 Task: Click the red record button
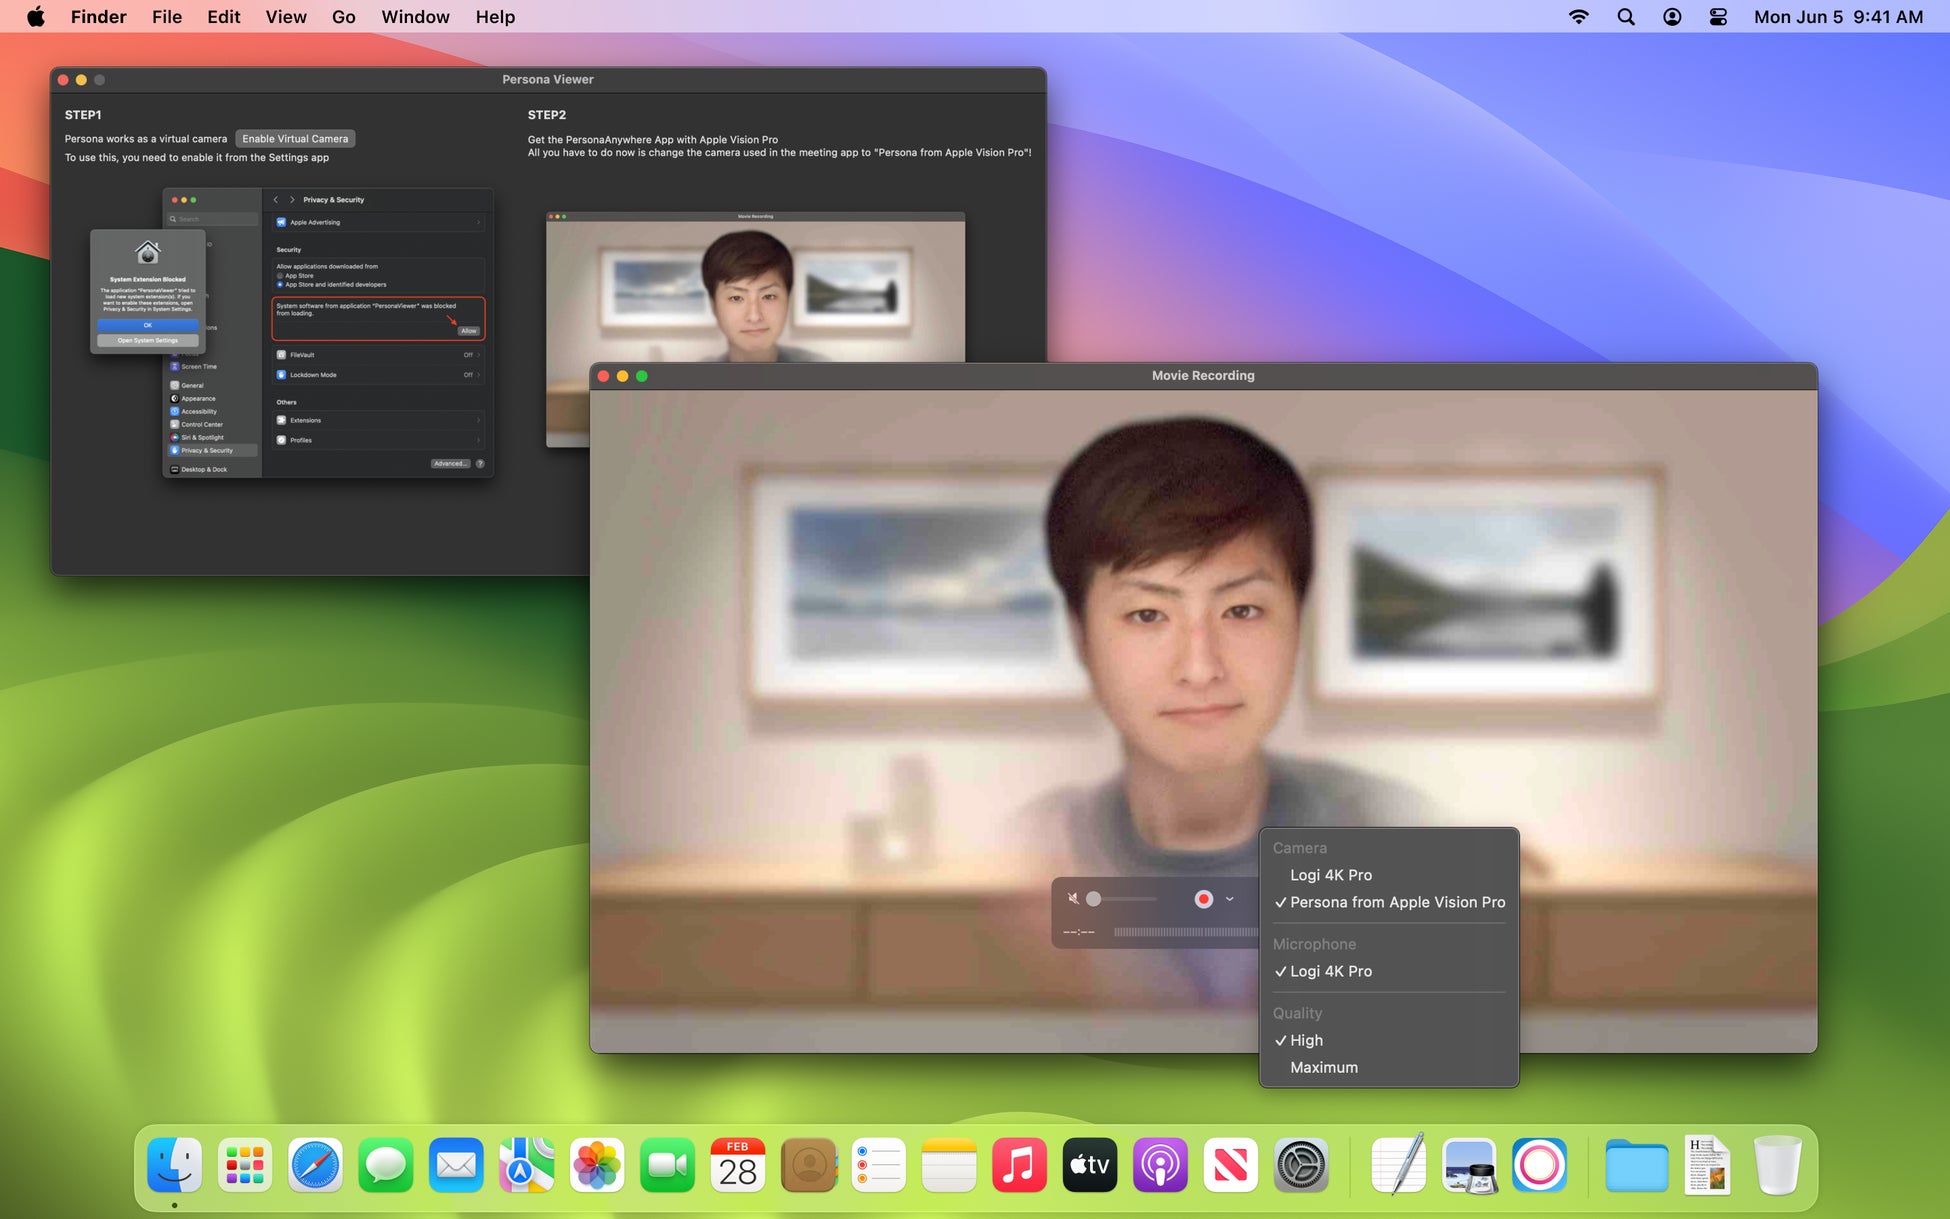coord(1203,899)
